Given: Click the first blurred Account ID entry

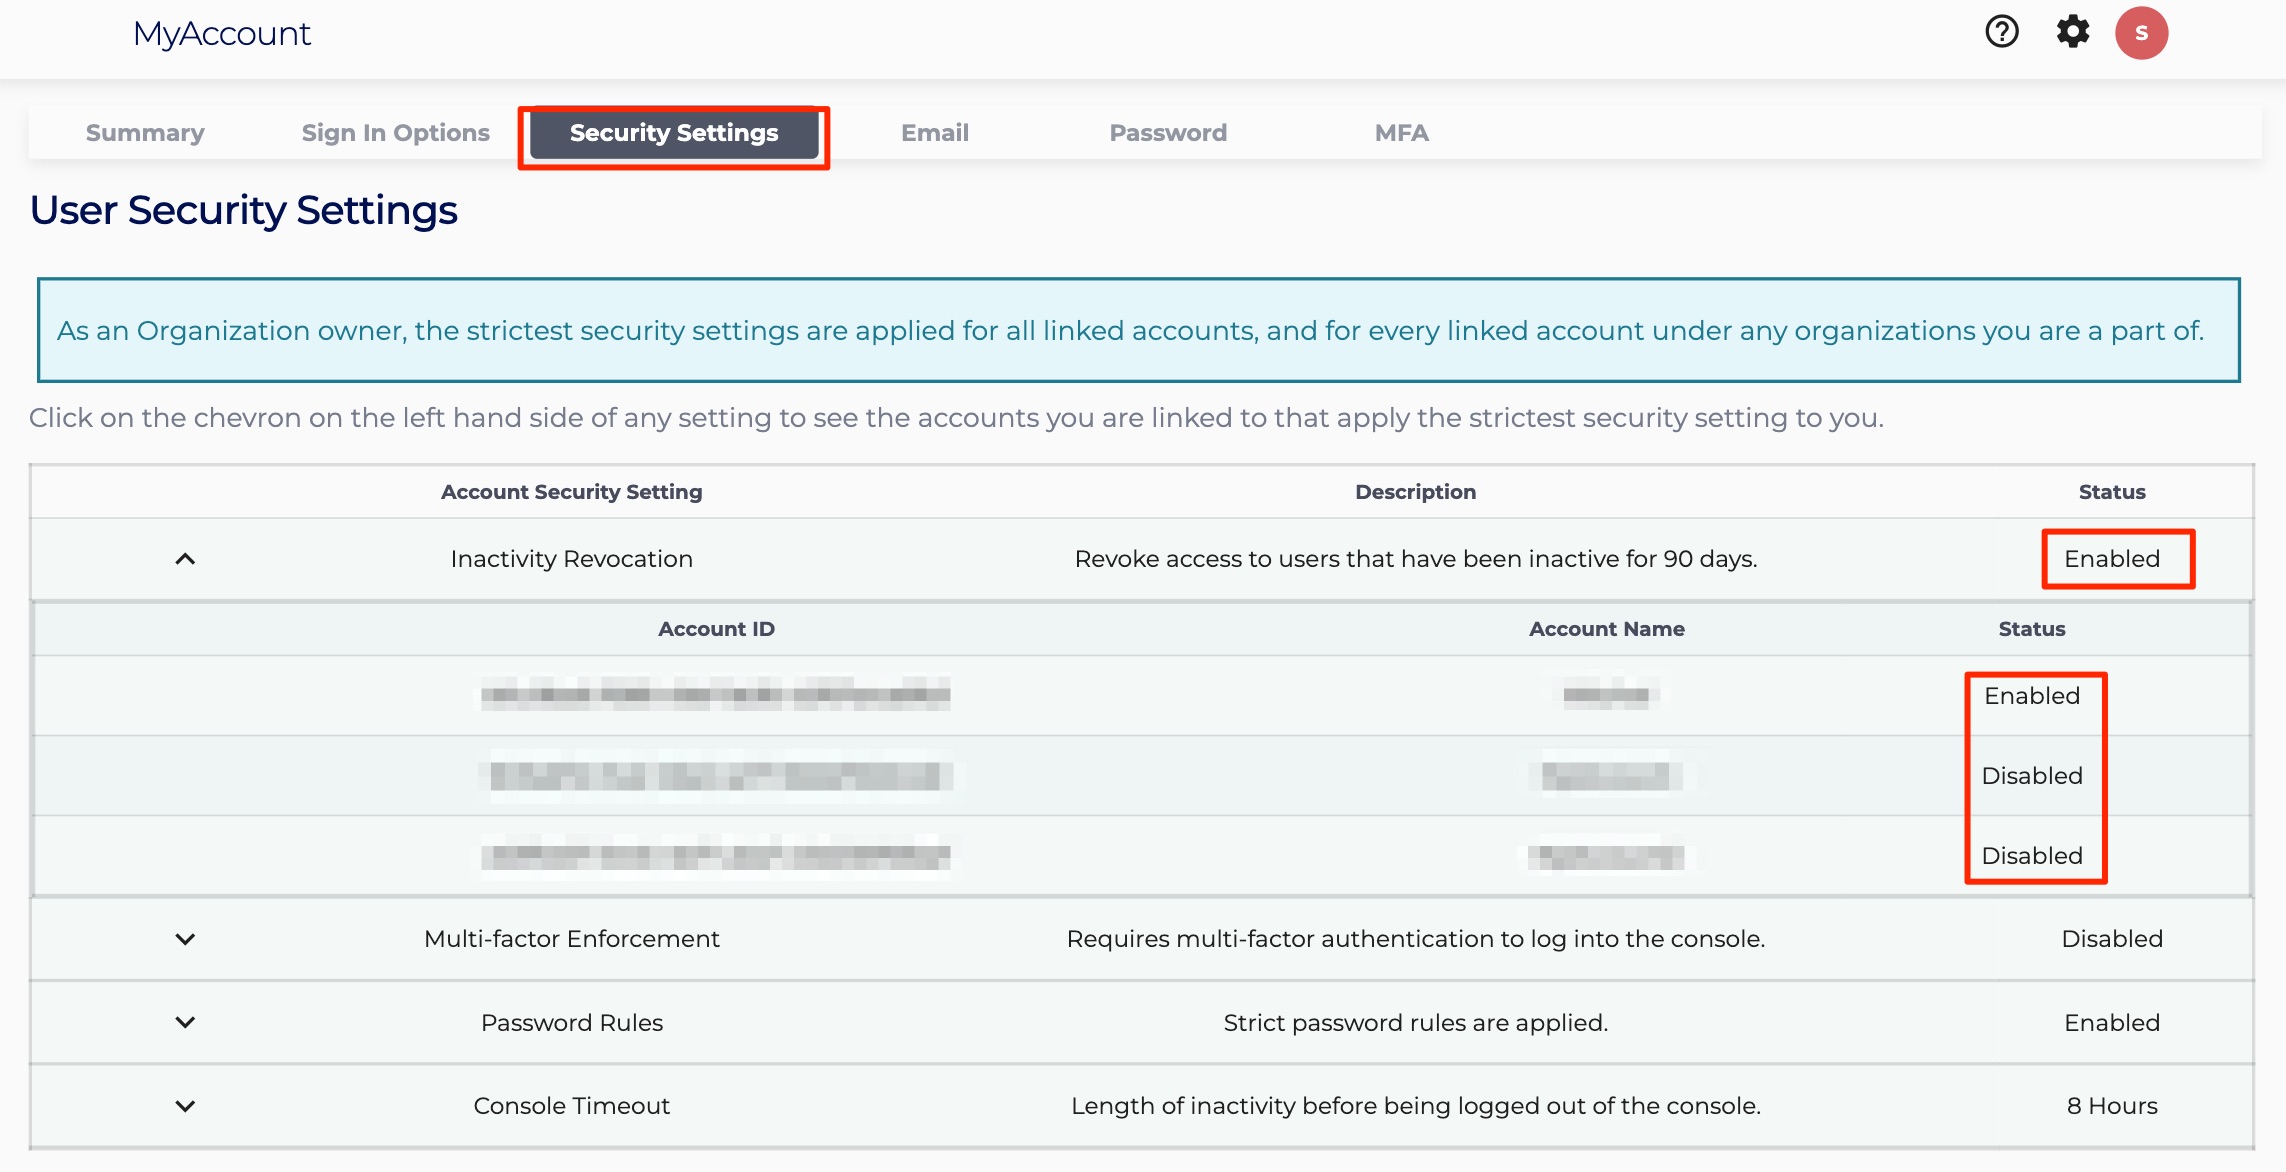Looking at the screenshot, I should point(715,695).
